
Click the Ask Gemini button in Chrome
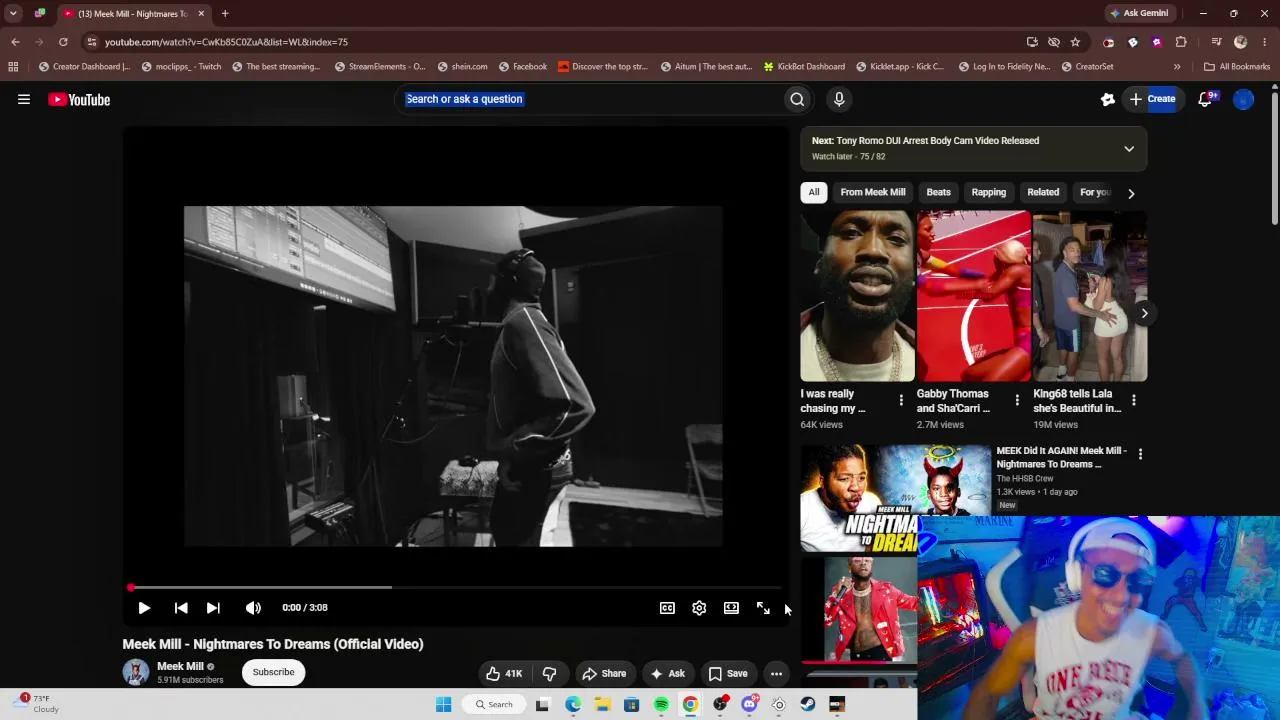[1139, 14]
